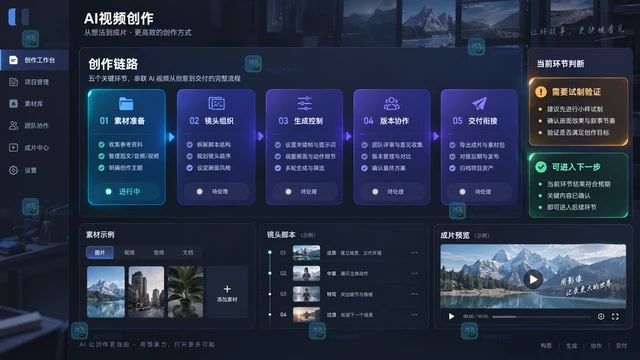Open shot 04 sunset thumbnail in 镜头脚本
The width and height of the screenshot is (640, 360).
point(307,314)
